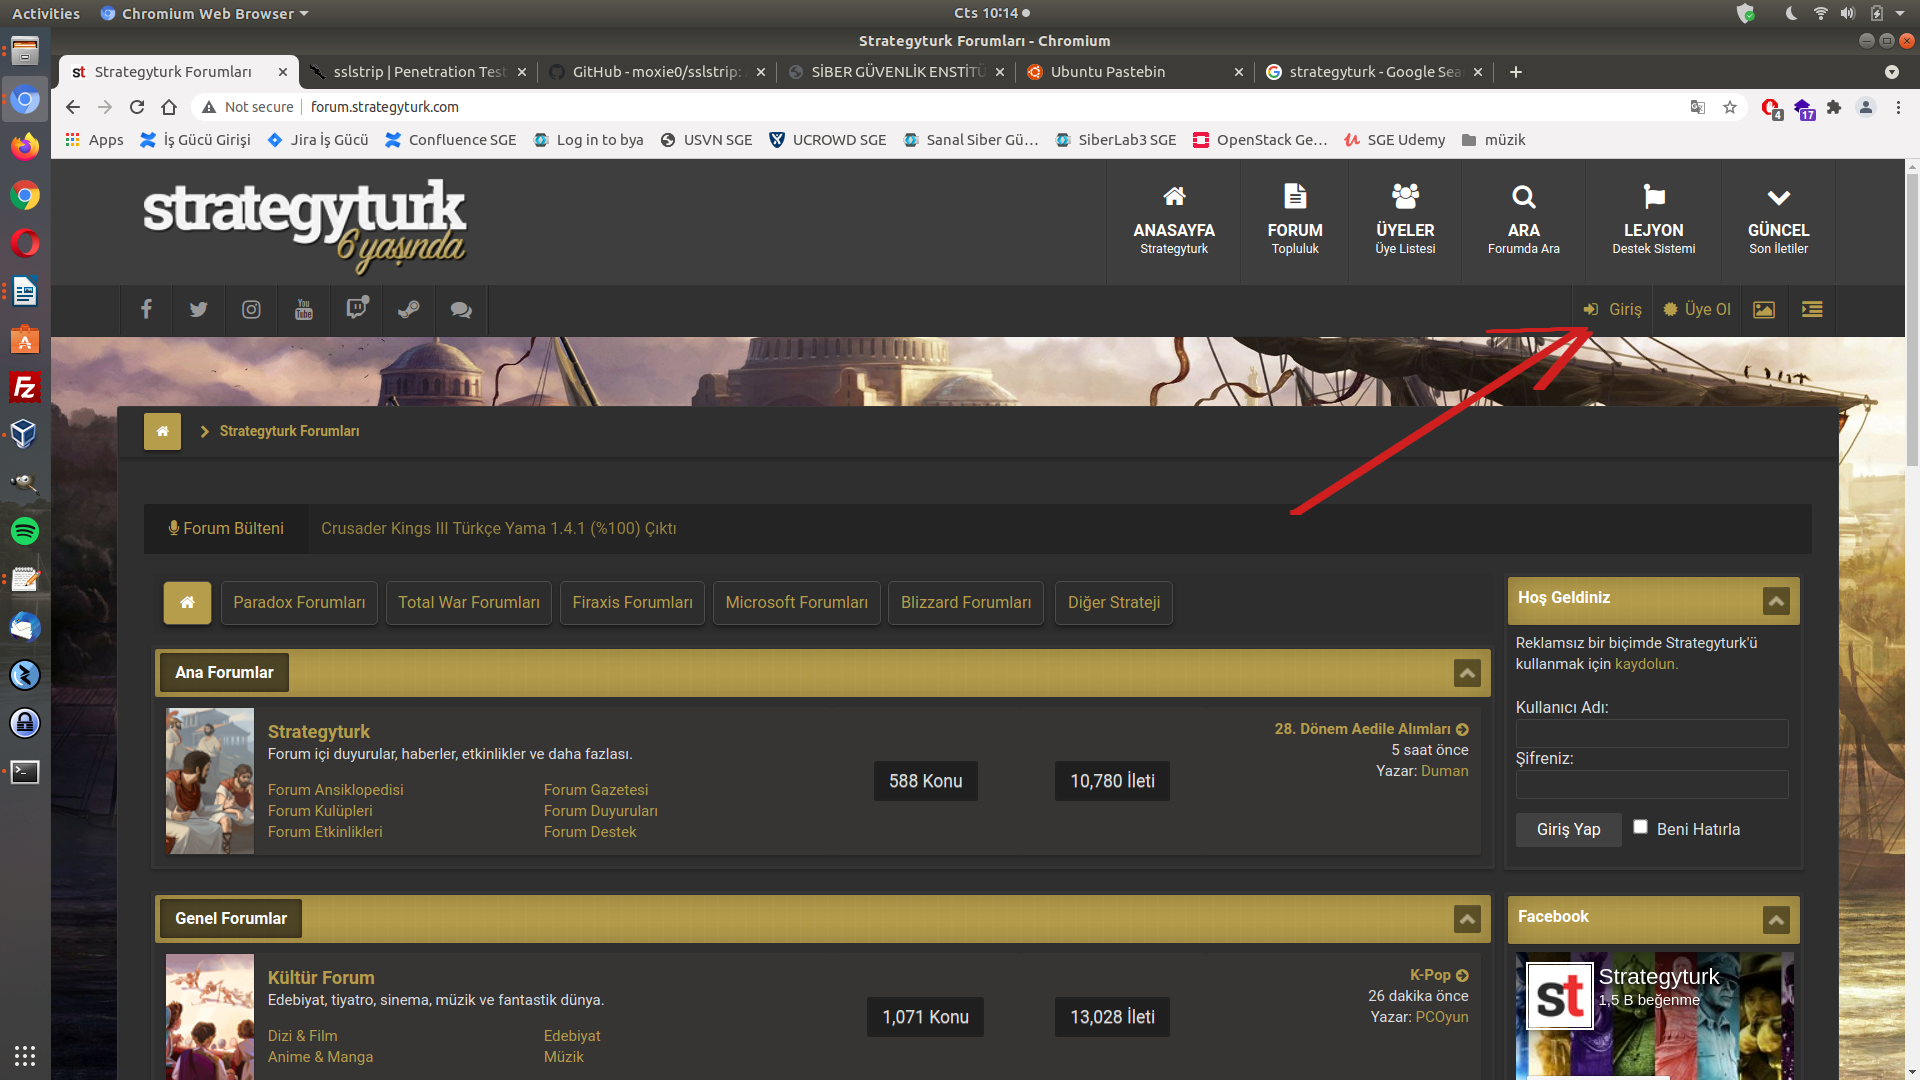The height and width of the screenshot is (1080, 1920).
Task: Open the Forum Ansiklopedisi subforum link
Action: pyautogui.click(x=336, y=790)
